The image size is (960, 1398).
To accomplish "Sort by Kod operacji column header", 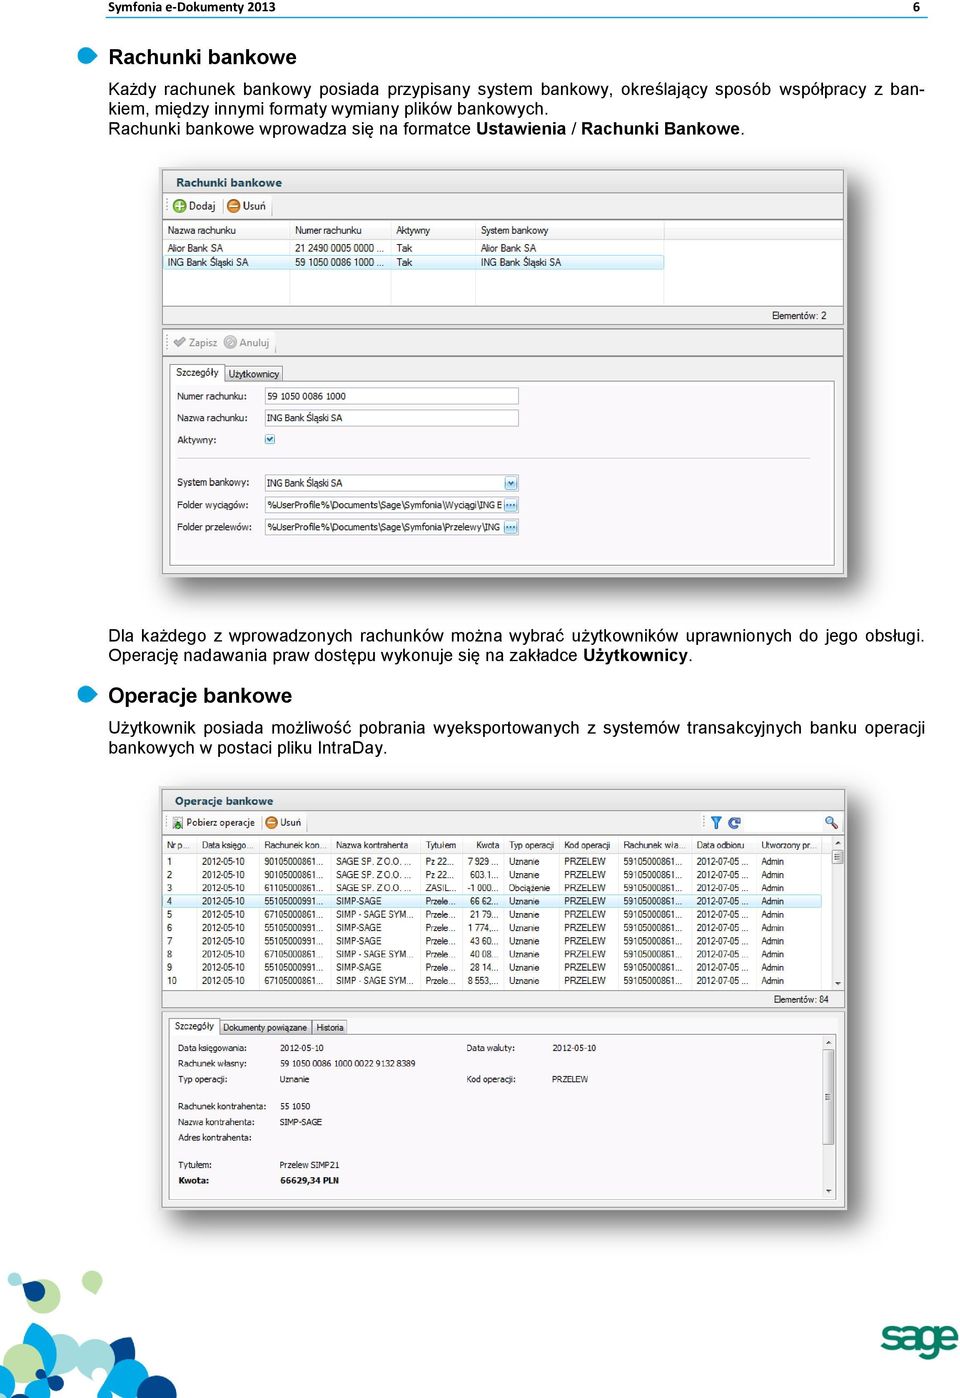I will [589, 845].
